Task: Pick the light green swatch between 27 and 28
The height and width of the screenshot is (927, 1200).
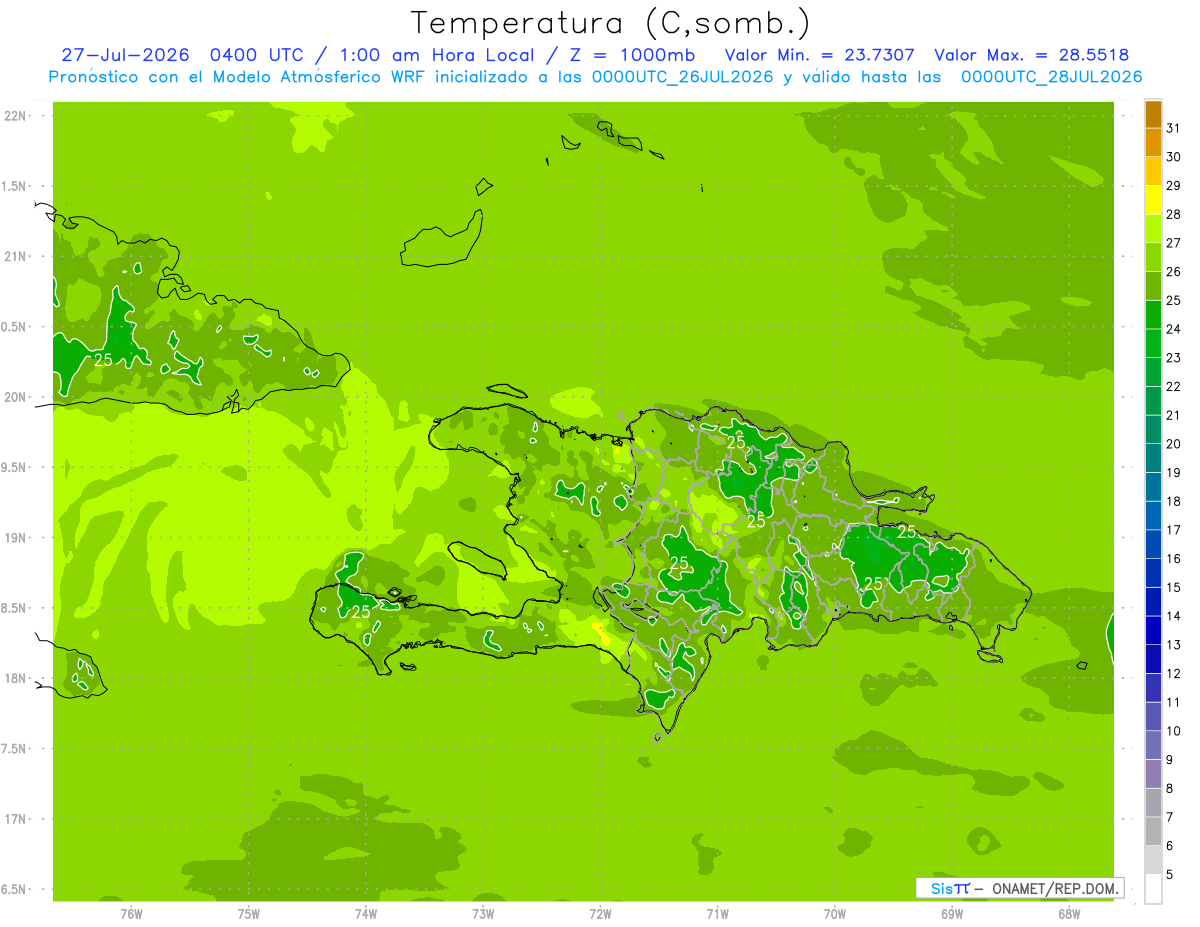Action: [1153, 229]
